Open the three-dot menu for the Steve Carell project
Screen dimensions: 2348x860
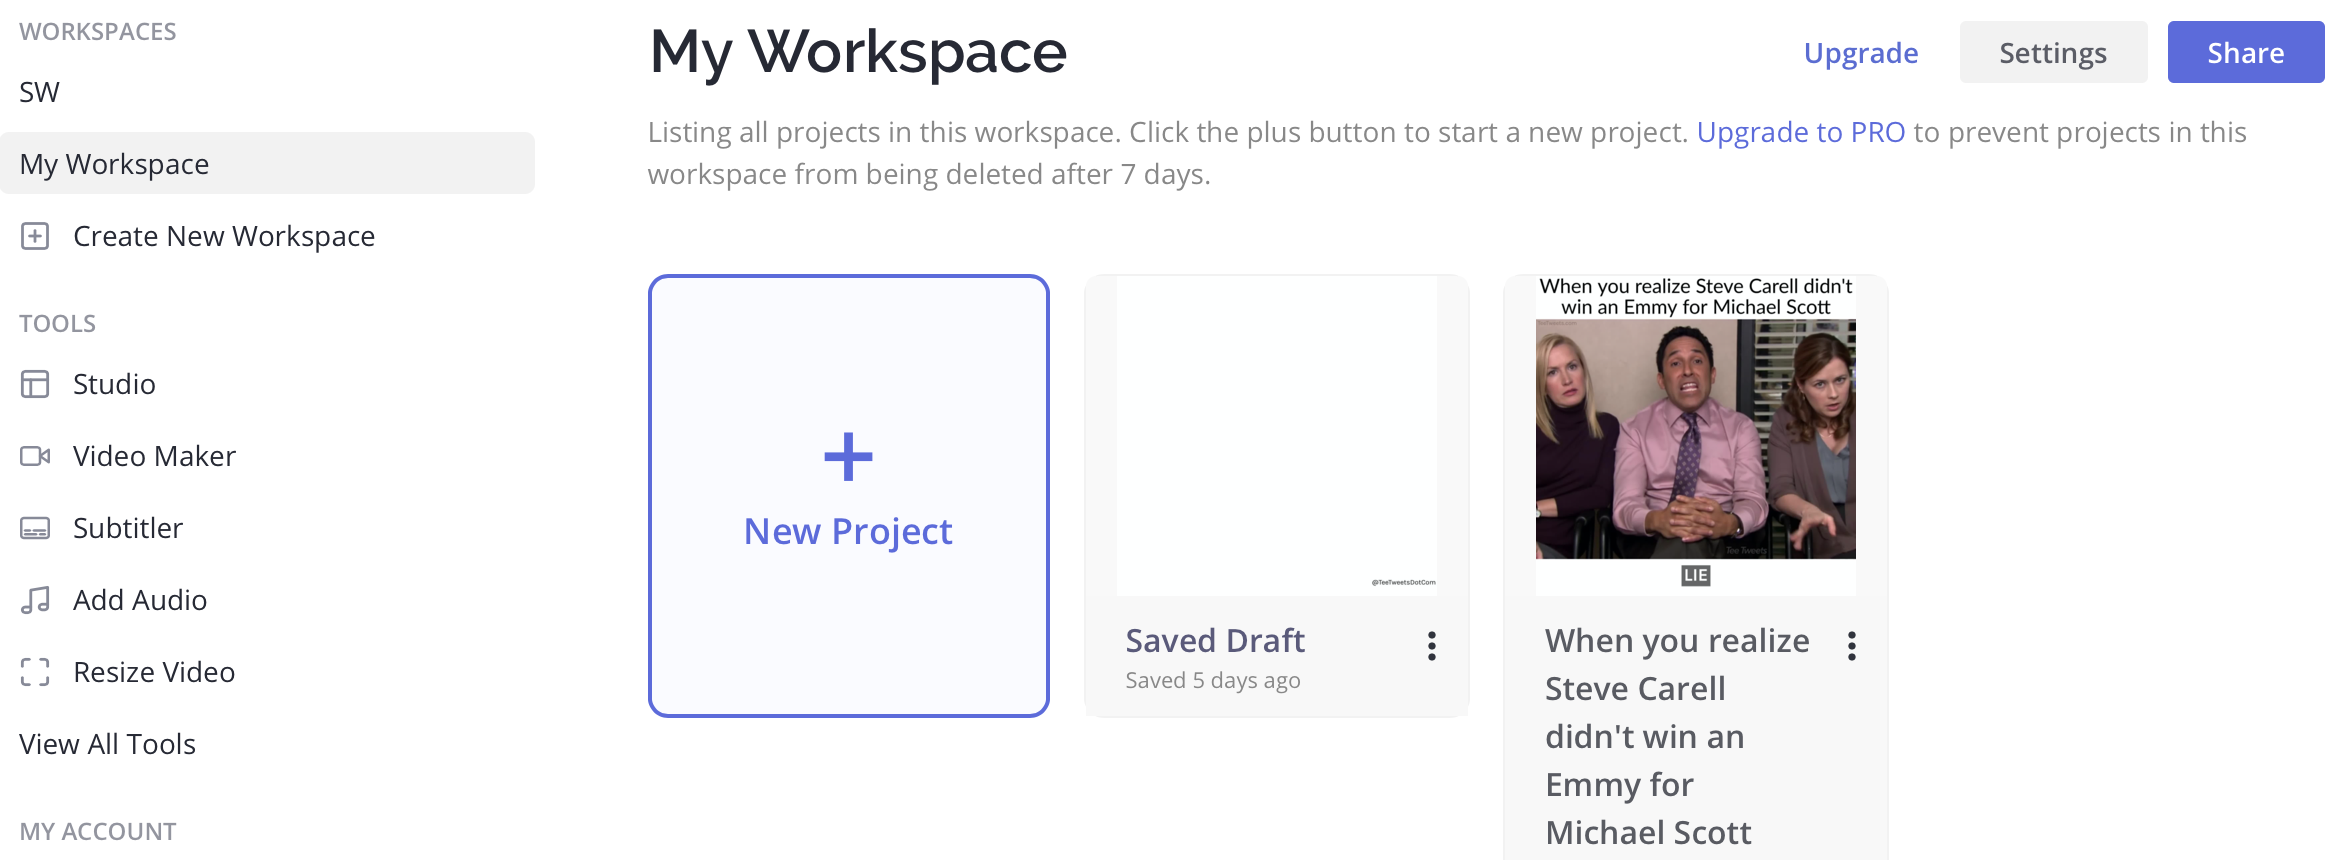pyautogui.click(x=1852, y=646)
